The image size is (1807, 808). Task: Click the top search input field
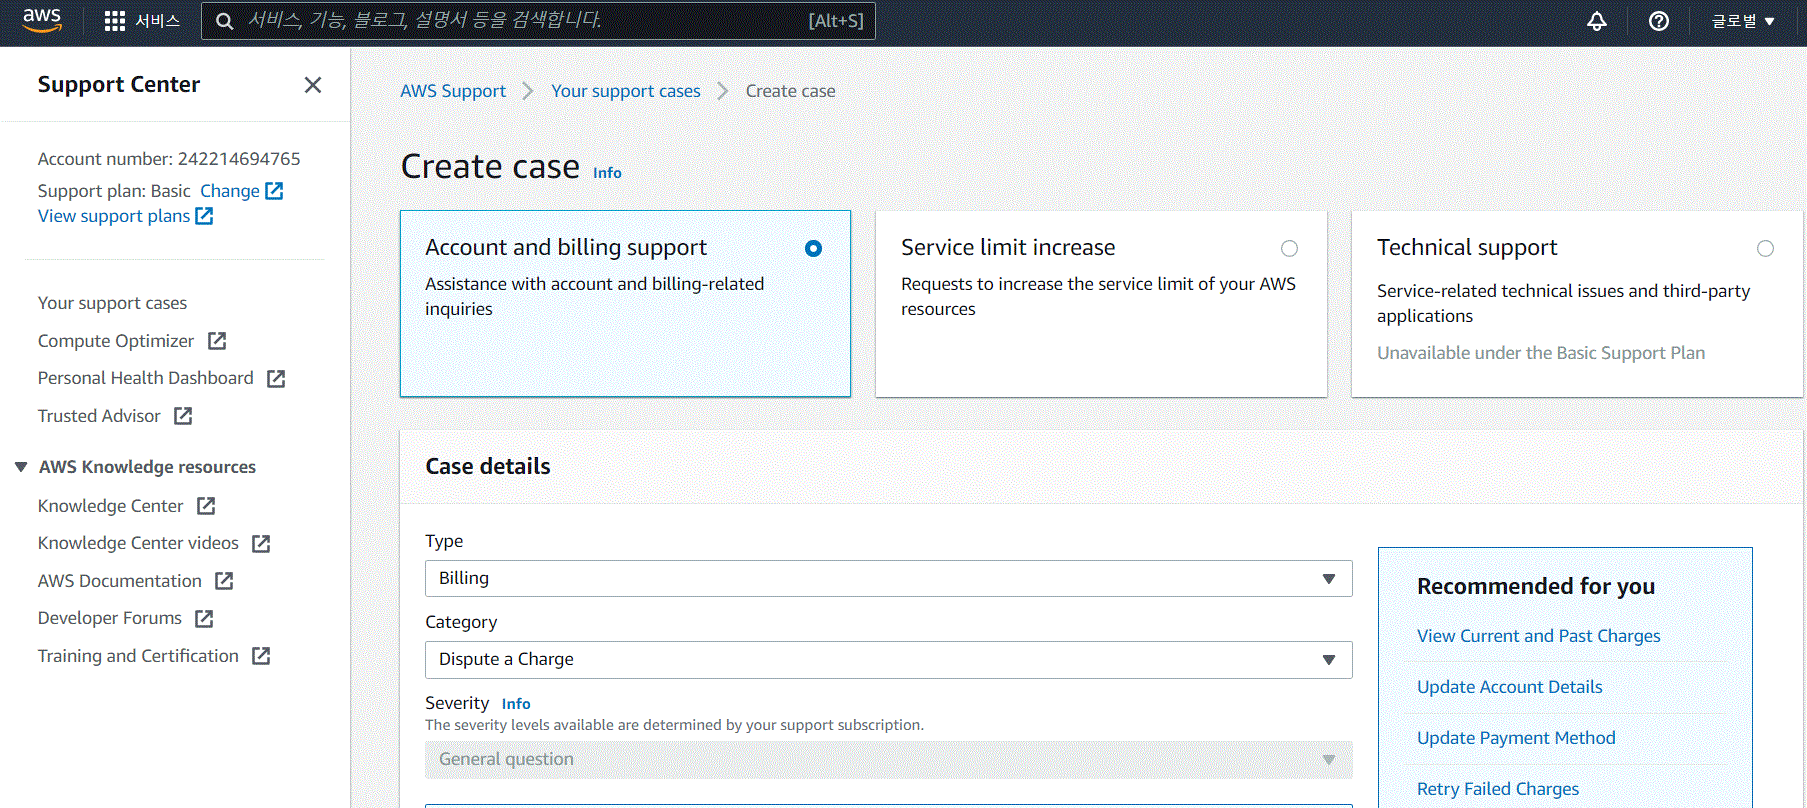coord(538,21)
